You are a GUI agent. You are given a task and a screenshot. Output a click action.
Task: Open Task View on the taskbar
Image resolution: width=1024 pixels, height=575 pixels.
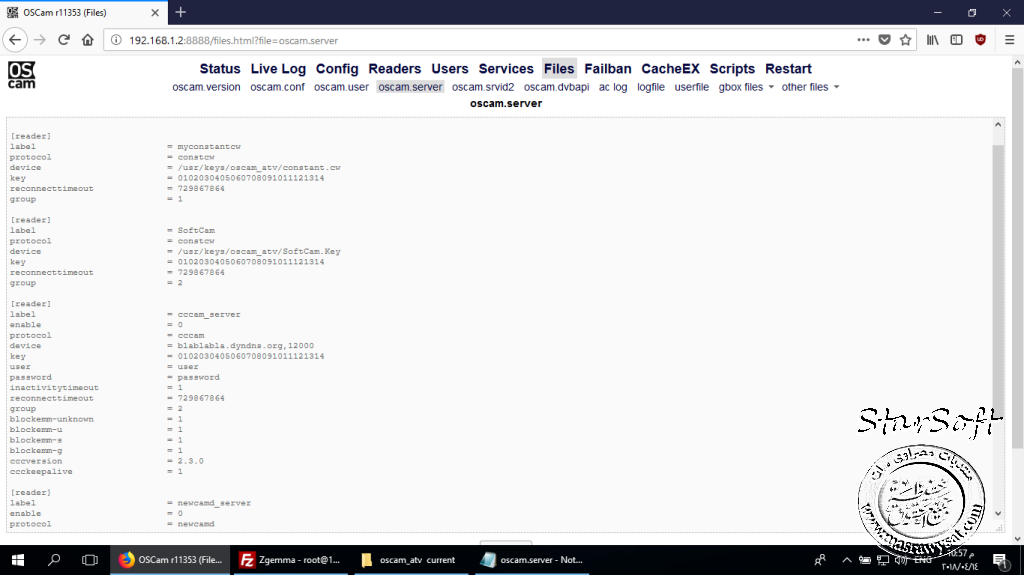coord(89,560)
